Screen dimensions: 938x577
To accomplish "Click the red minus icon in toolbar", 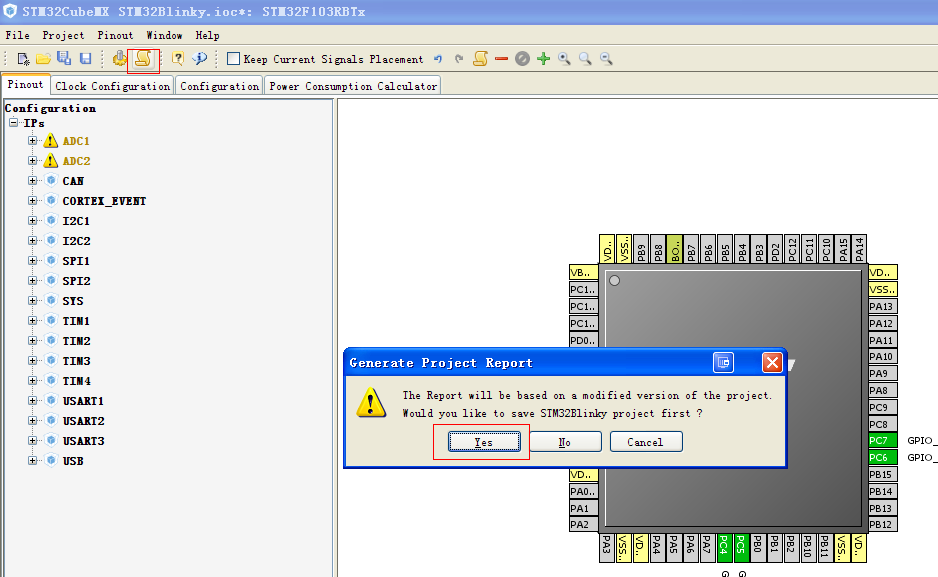I will (x=501, y=59).
